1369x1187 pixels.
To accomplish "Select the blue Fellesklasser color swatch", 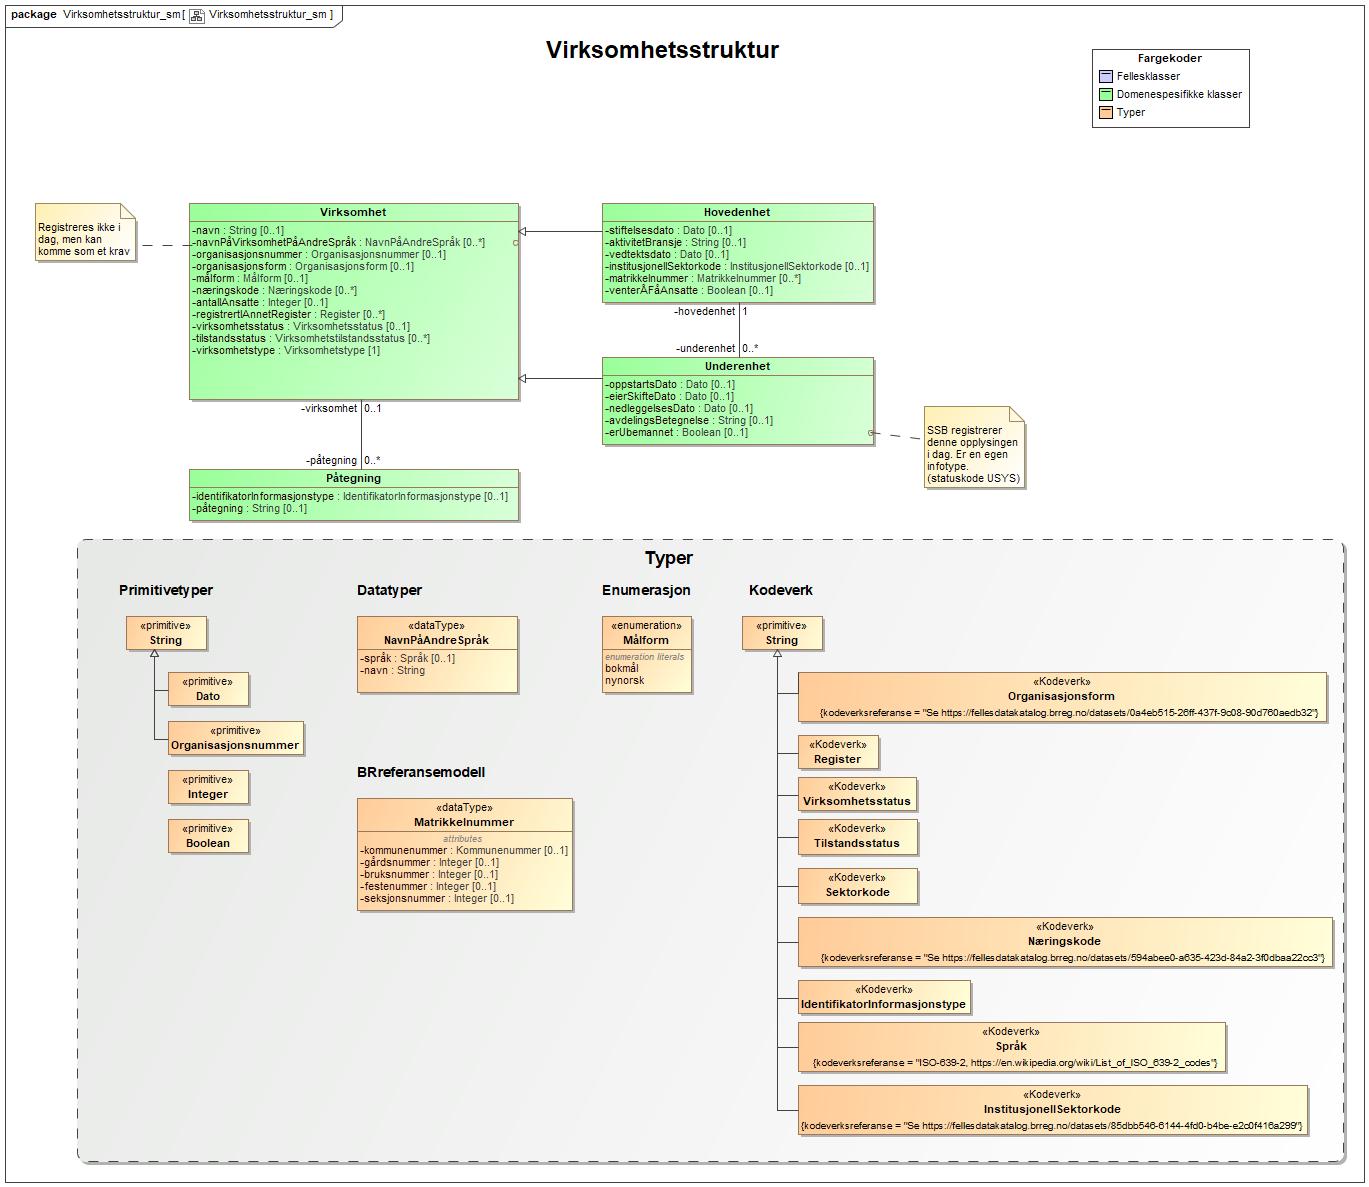I will click(1105, 76).
